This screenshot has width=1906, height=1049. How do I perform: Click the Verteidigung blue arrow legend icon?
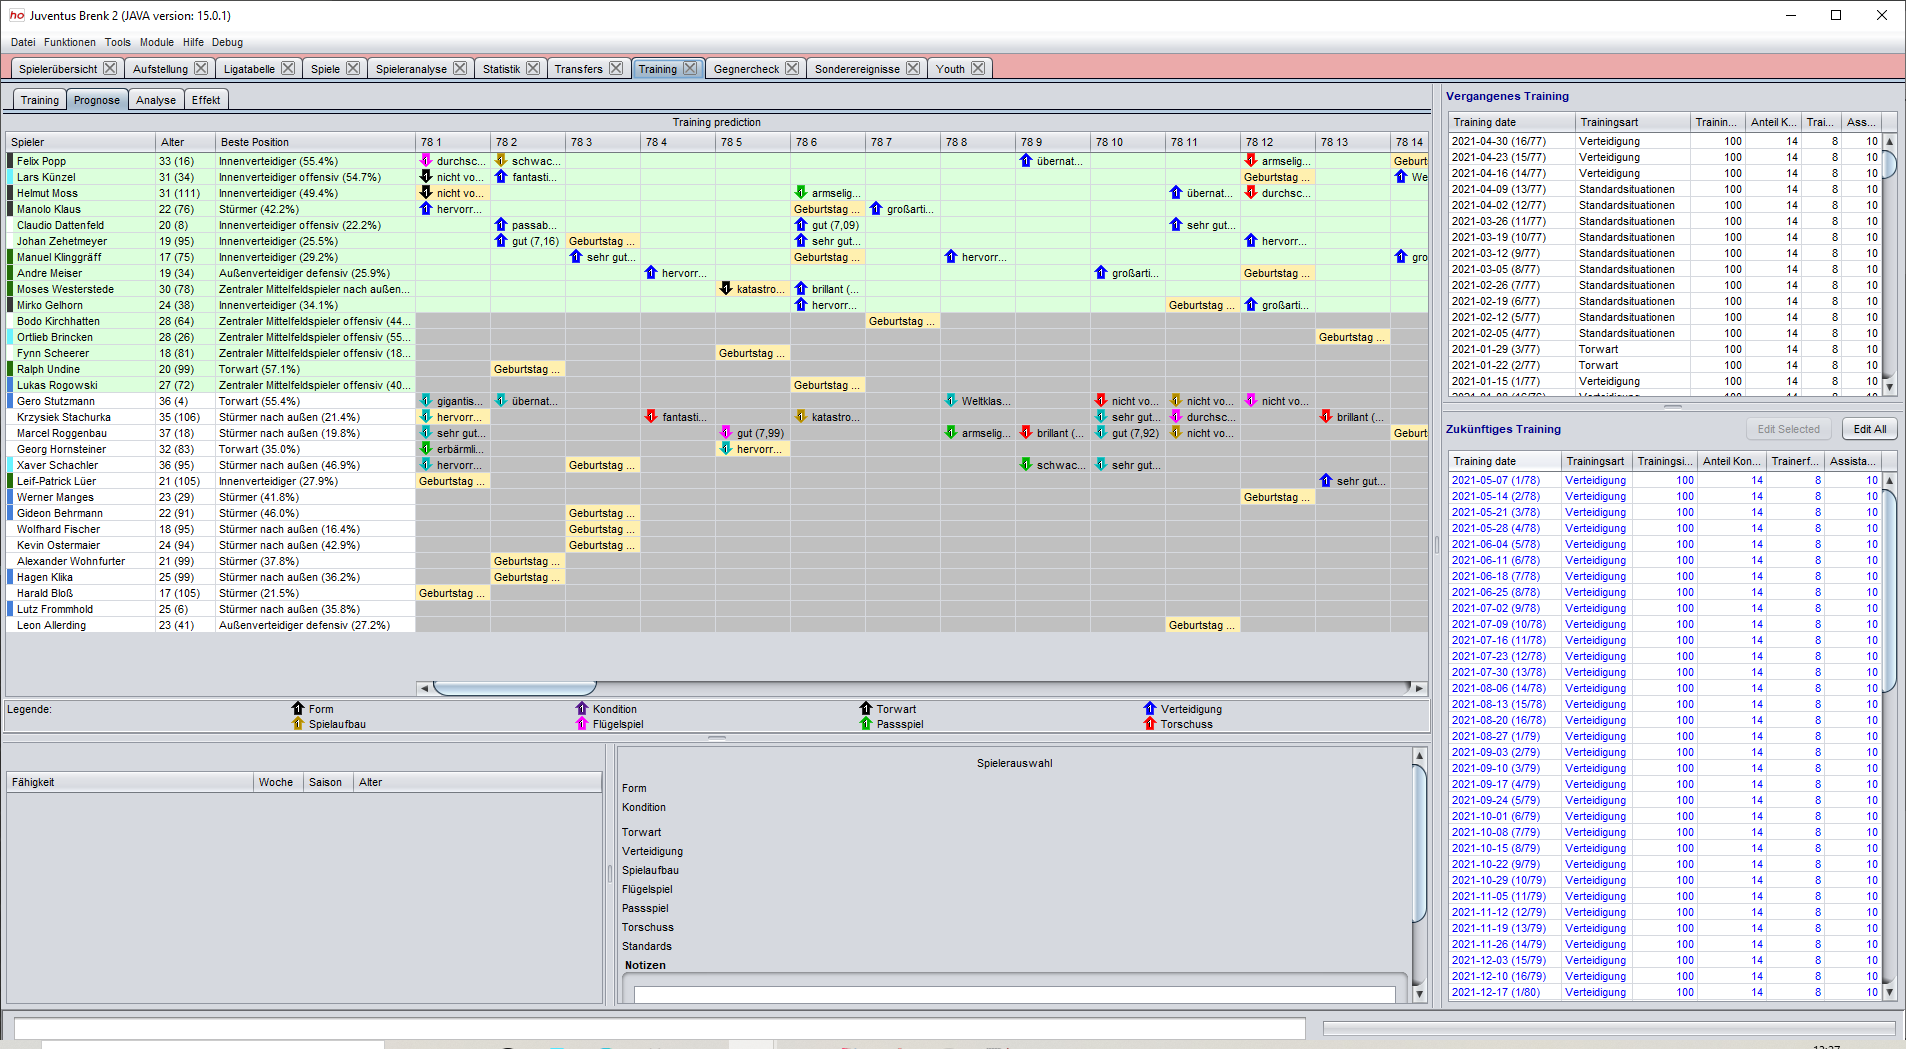pos(1150,709)
